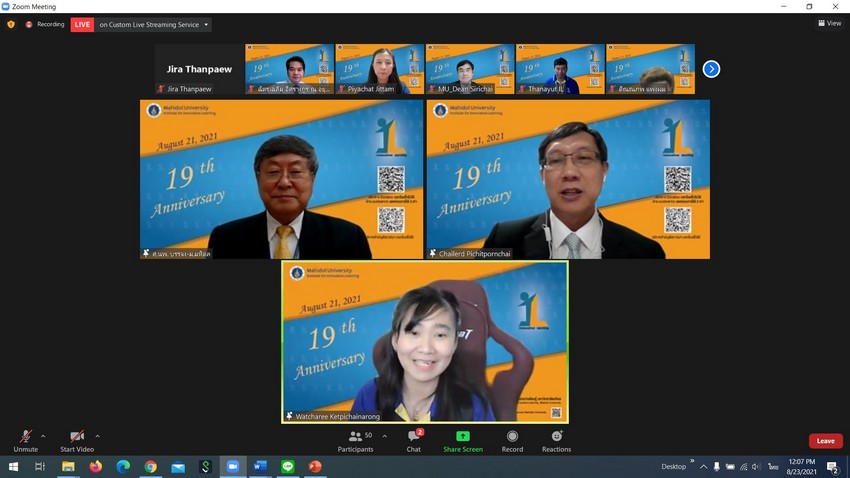Open Microsoft Word from the taskbar

pyautogui.click(x=260, y=467)
